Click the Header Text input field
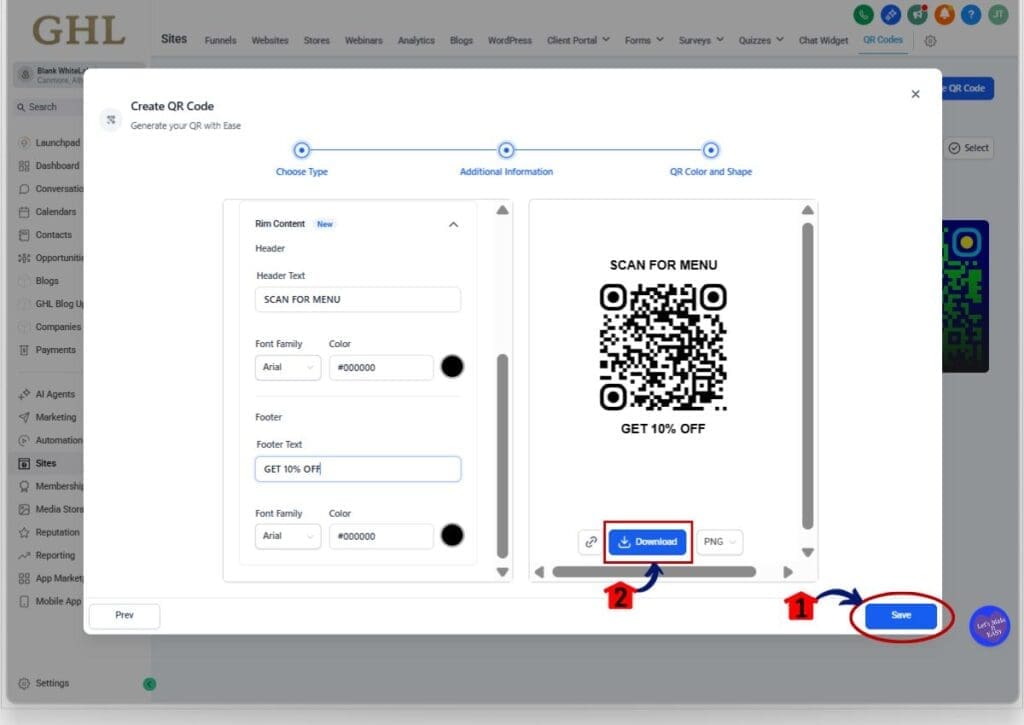Screen dimensions: 1024x725 pos(357,299)
